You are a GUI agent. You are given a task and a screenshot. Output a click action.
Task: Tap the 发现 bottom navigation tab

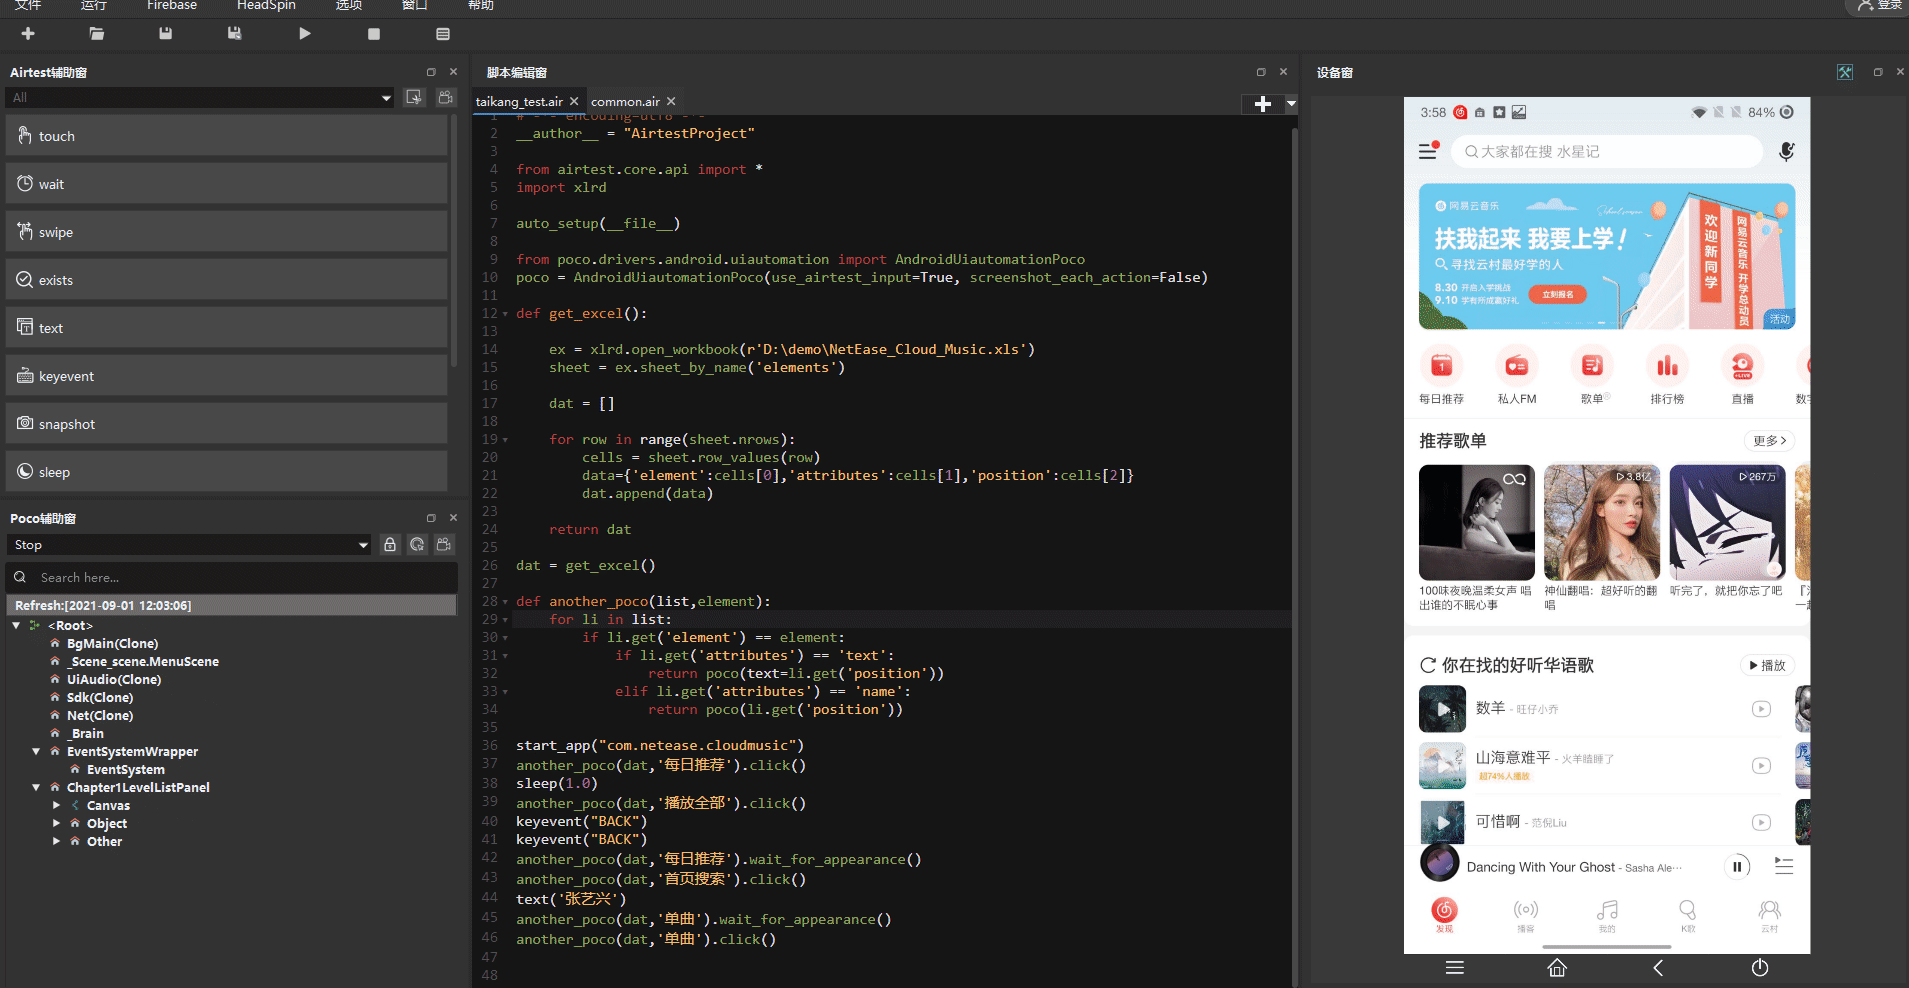click(1444, 915)
